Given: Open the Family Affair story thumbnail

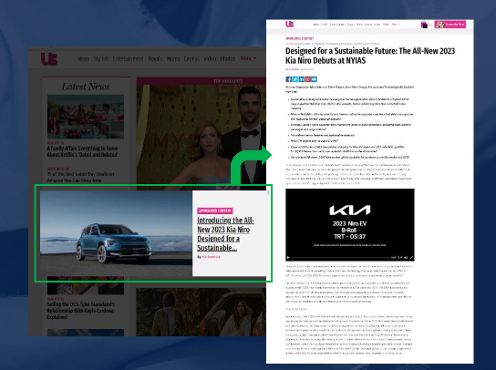Looking at the screenshot, I should 85,117.
